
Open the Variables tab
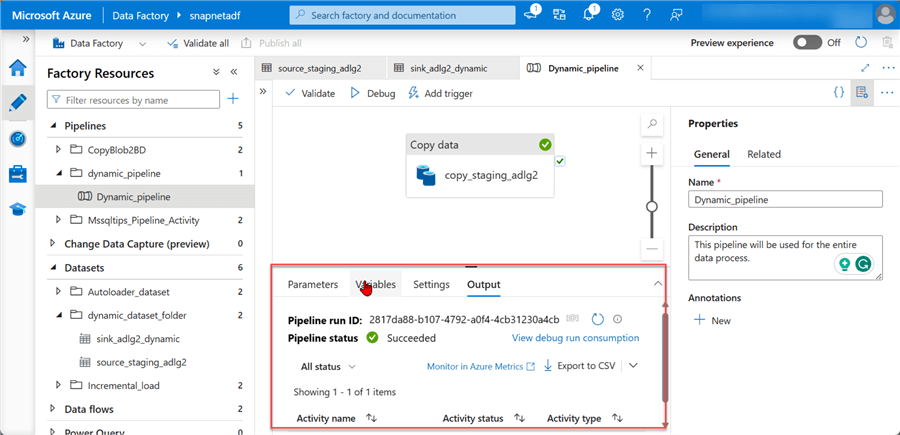coord(376,284)
